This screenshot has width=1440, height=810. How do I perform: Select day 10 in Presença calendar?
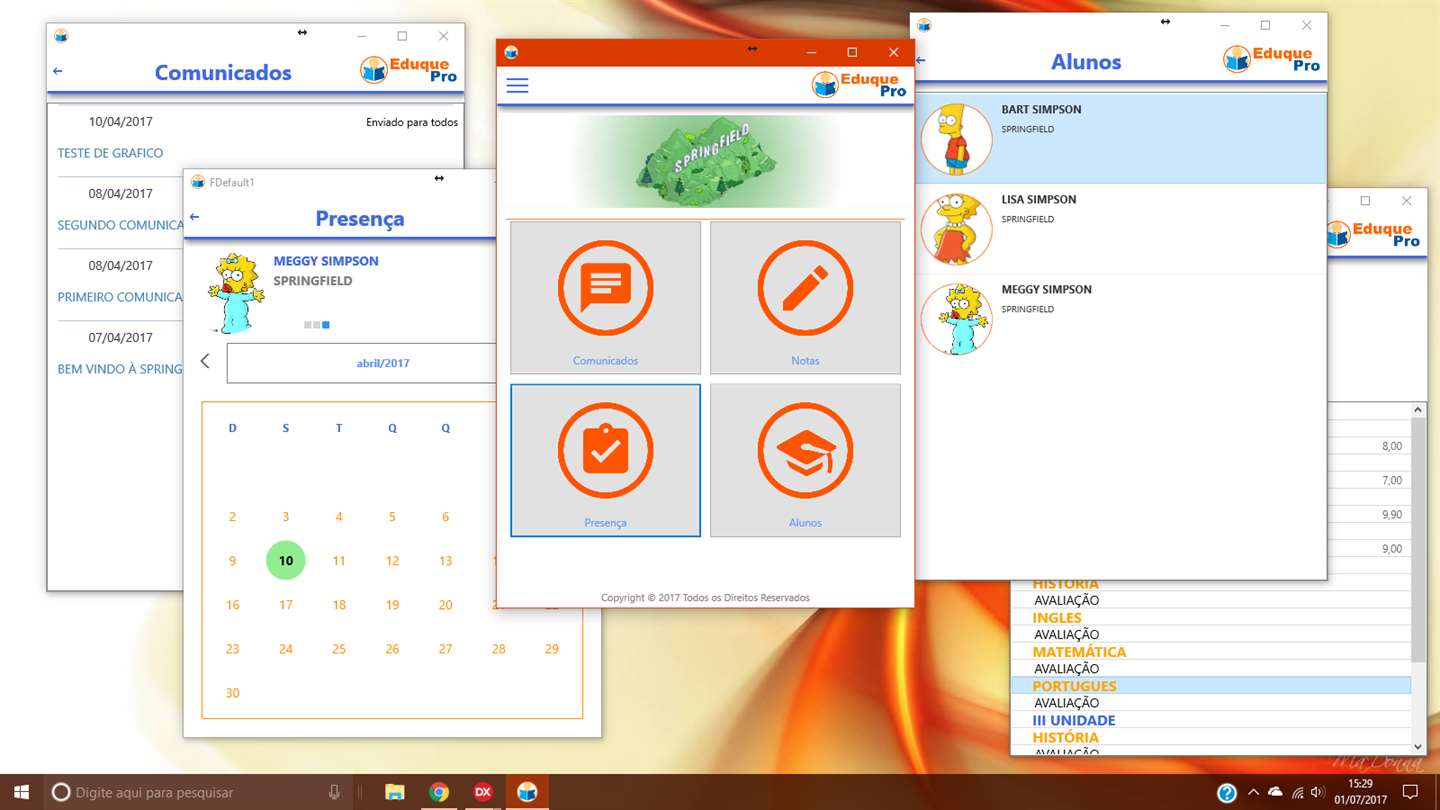pos(285,560)
